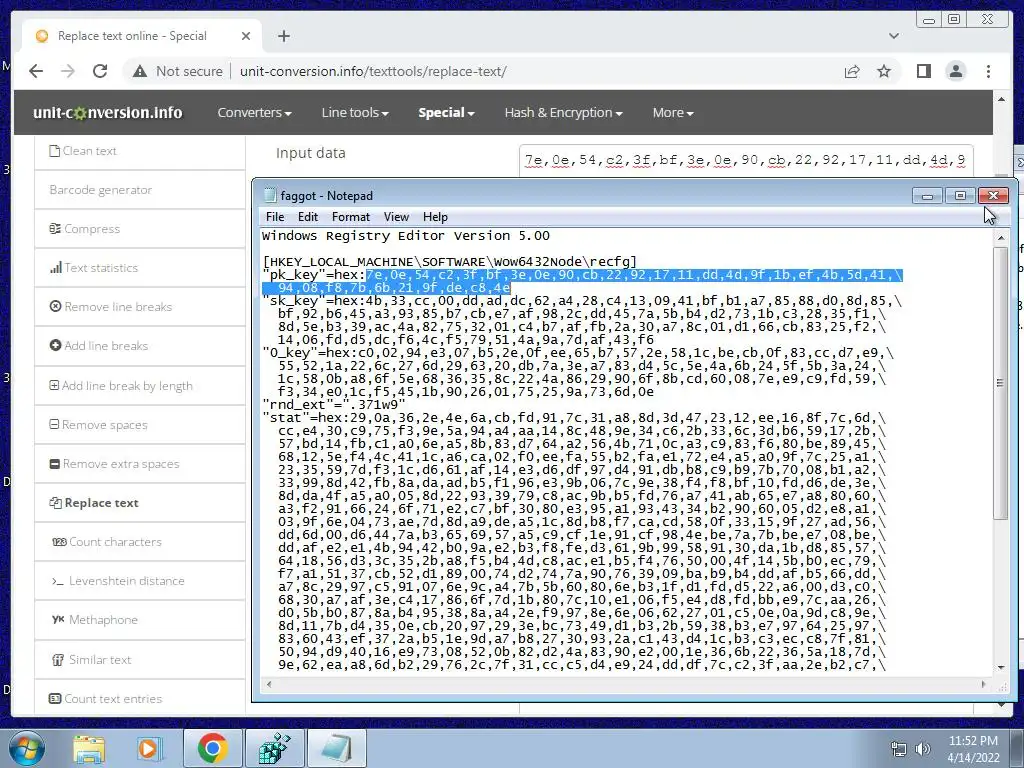The width and height of the screenshot is (1024, 768).
Task: Click the Windows Registry Editor Version line
Action: pos(406,236)
